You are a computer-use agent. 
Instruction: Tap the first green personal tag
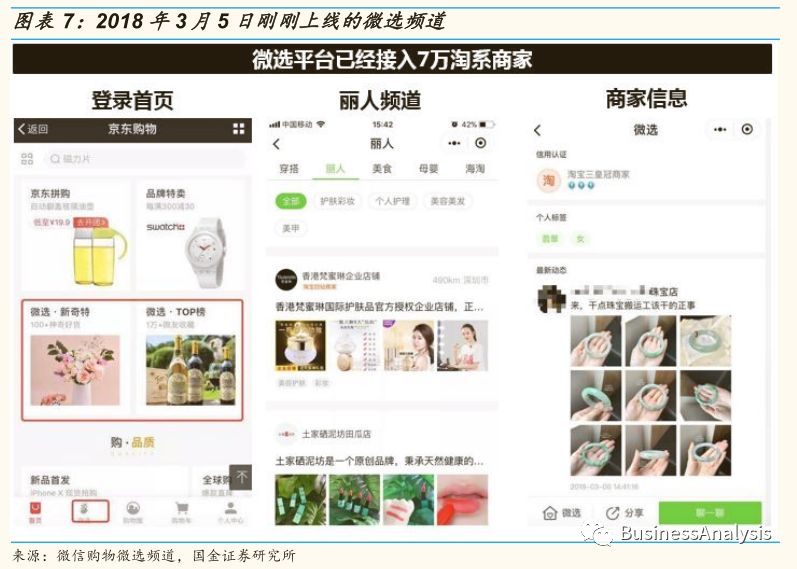click(549, 239)
